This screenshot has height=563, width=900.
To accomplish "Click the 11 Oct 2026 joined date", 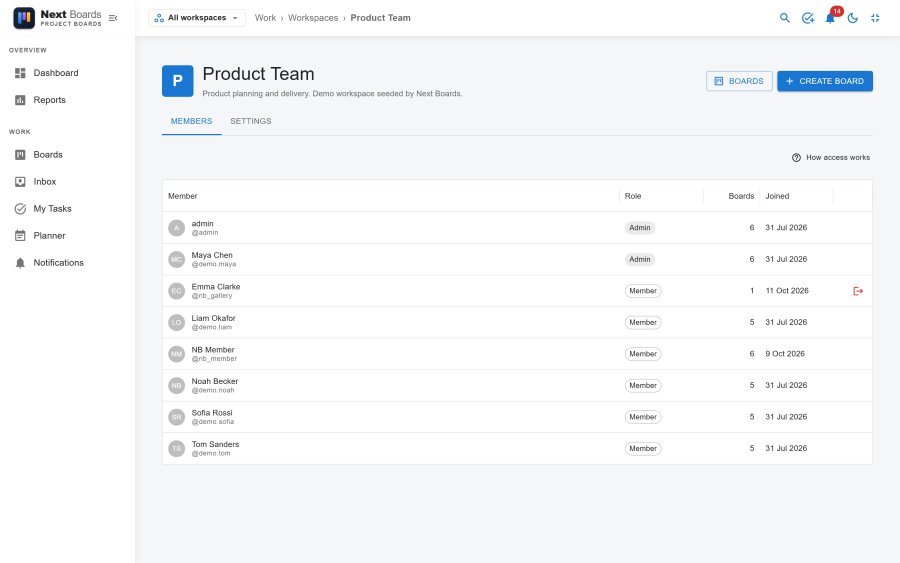I will [x=787, y=291].
